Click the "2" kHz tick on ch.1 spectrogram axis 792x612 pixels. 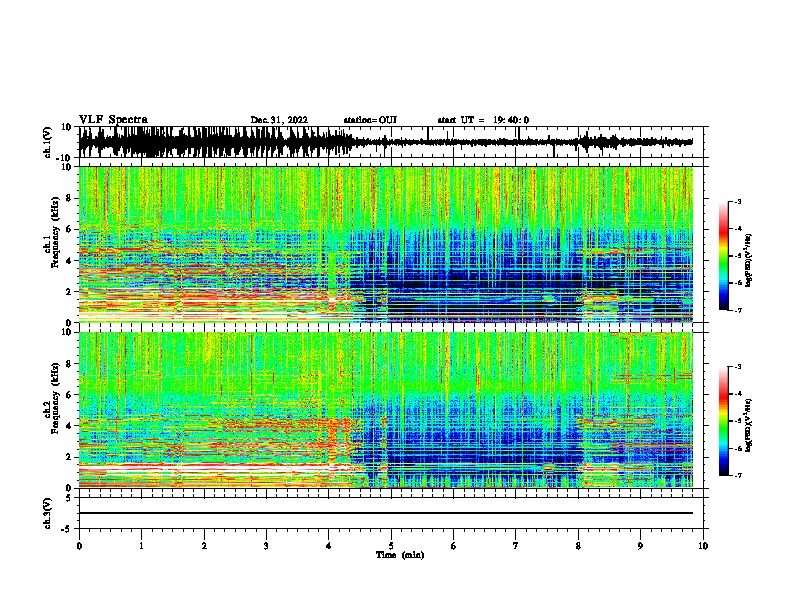click(x=70, y=291)
